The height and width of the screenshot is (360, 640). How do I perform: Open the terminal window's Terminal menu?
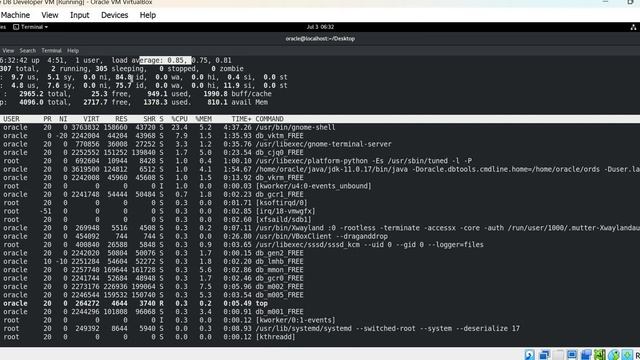51,51
